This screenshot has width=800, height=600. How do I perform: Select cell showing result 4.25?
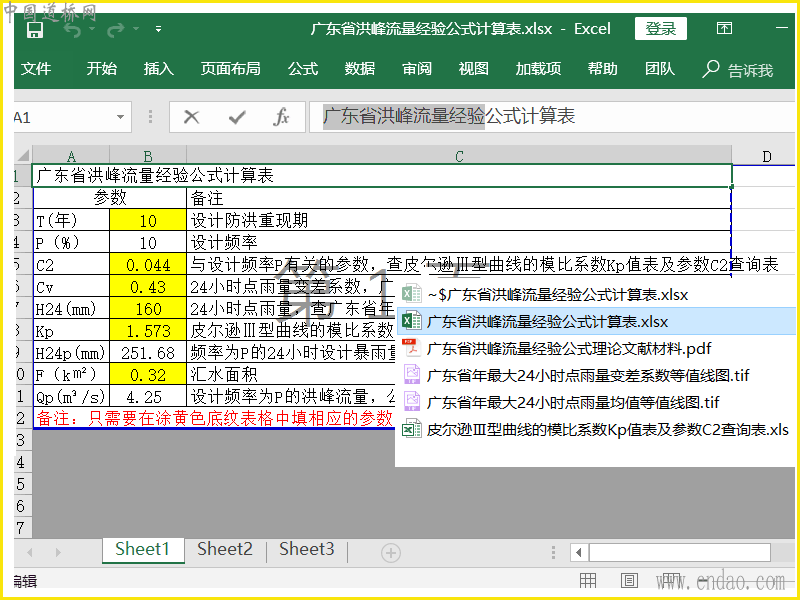(x=148, y=396)
